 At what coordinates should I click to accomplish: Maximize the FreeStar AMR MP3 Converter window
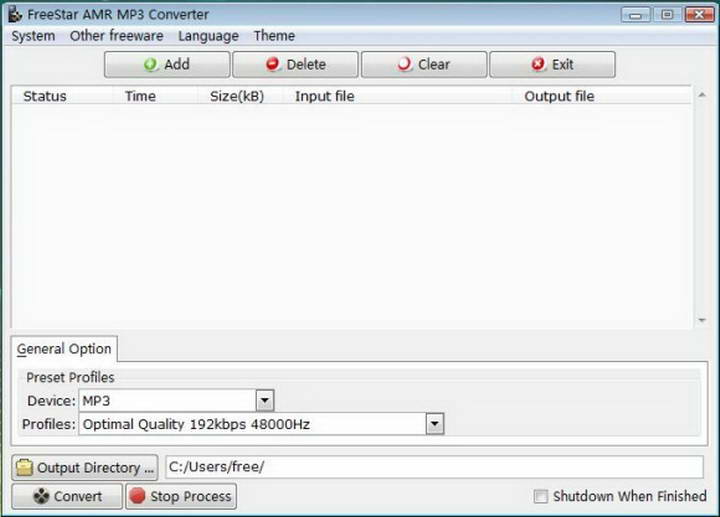667,15
